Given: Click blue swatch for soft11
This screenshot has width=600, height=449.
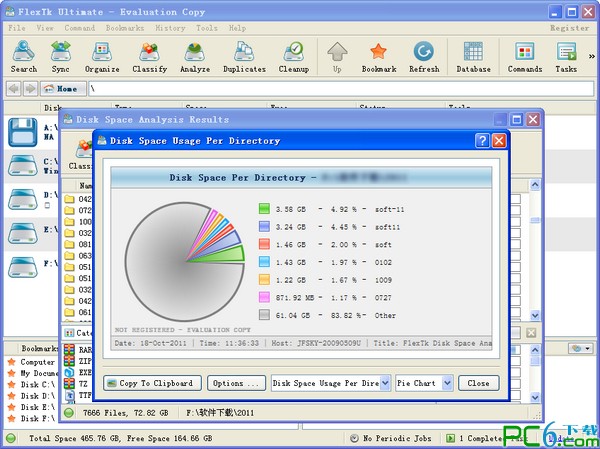Looking at the screenshot, I should 264,226.
